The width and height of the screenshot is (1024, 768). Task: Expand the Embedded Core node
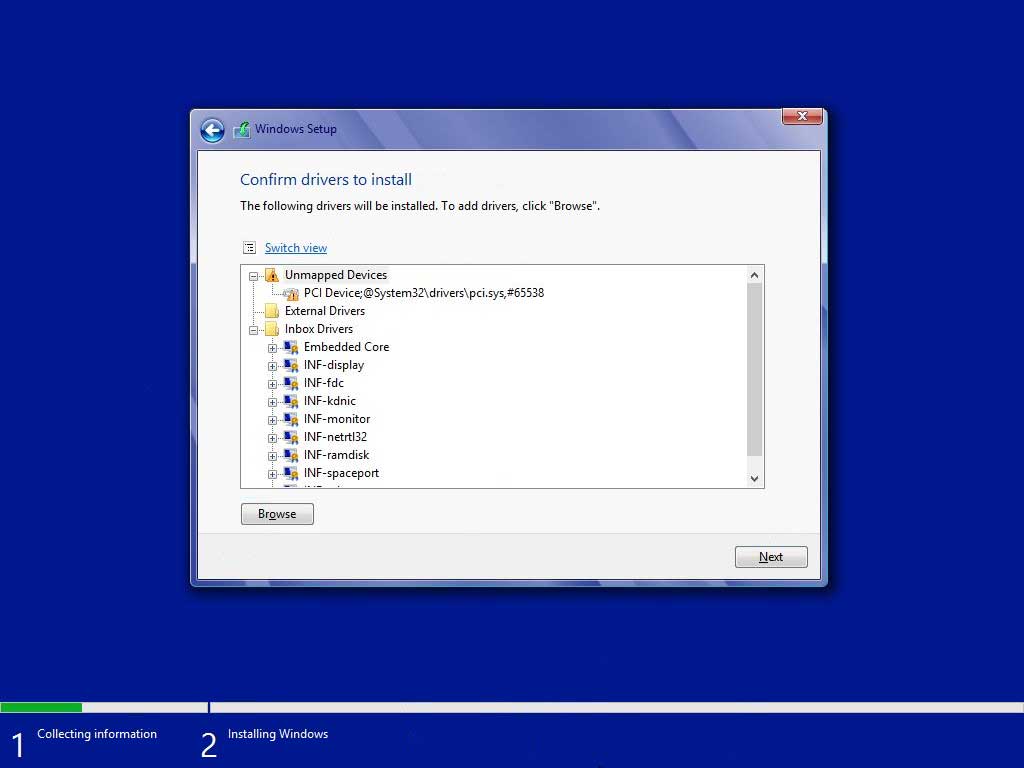(x=272, y=348)
